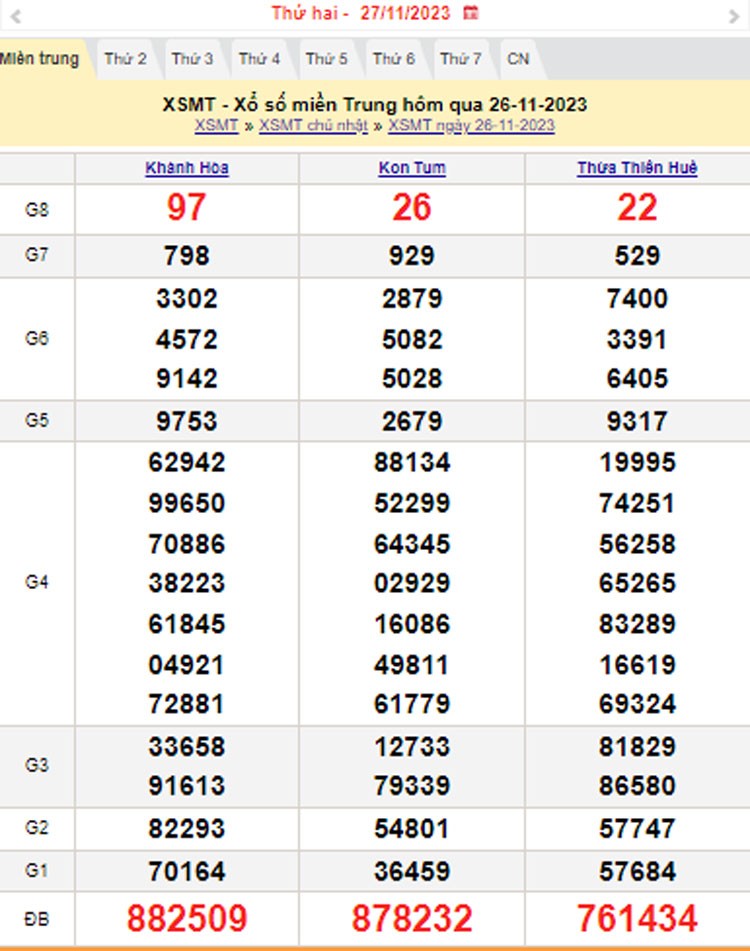Open the calendar date picker icon
750x951 pixels.
[471, 13]
